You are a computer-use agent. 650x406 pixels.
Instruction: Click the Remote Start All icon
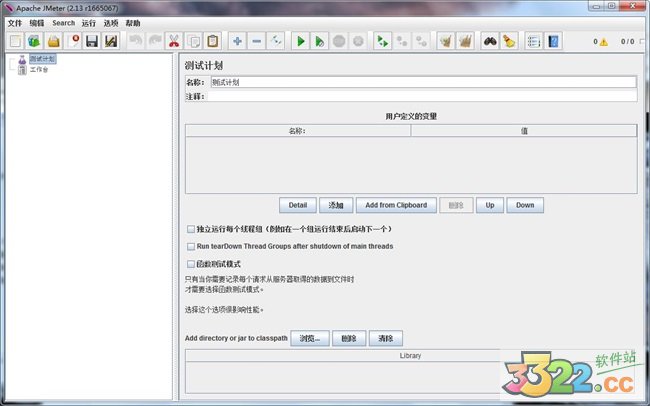pyautogui.click(x=383, y=41)
